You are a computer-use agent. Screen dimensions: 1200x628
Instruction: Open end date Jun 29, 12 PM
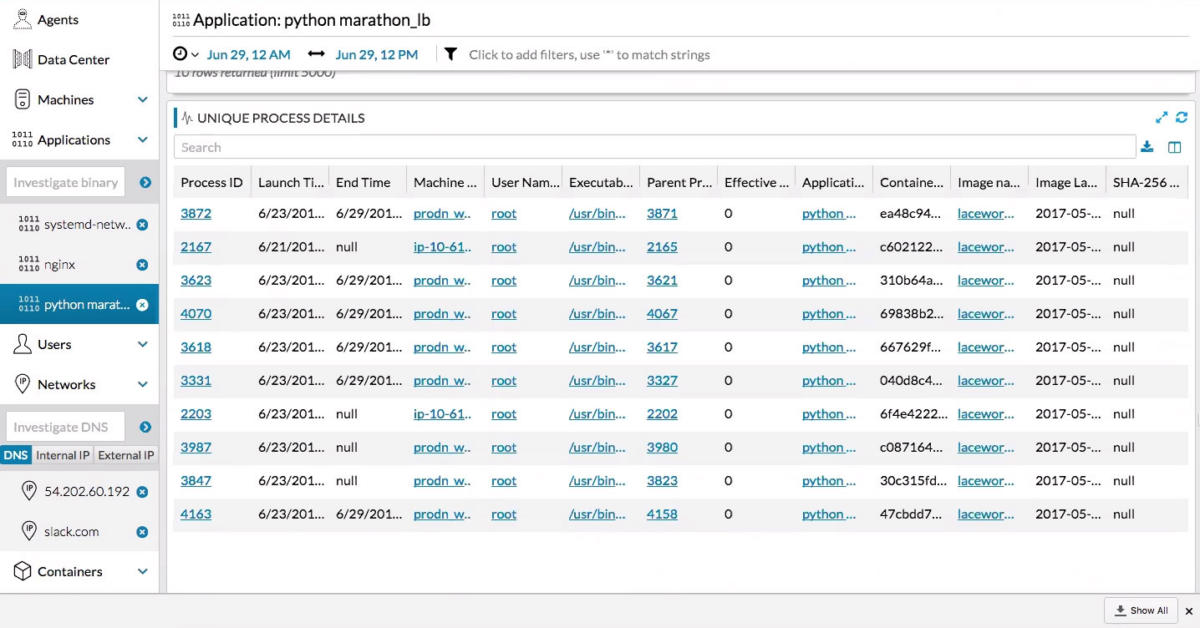377,54
